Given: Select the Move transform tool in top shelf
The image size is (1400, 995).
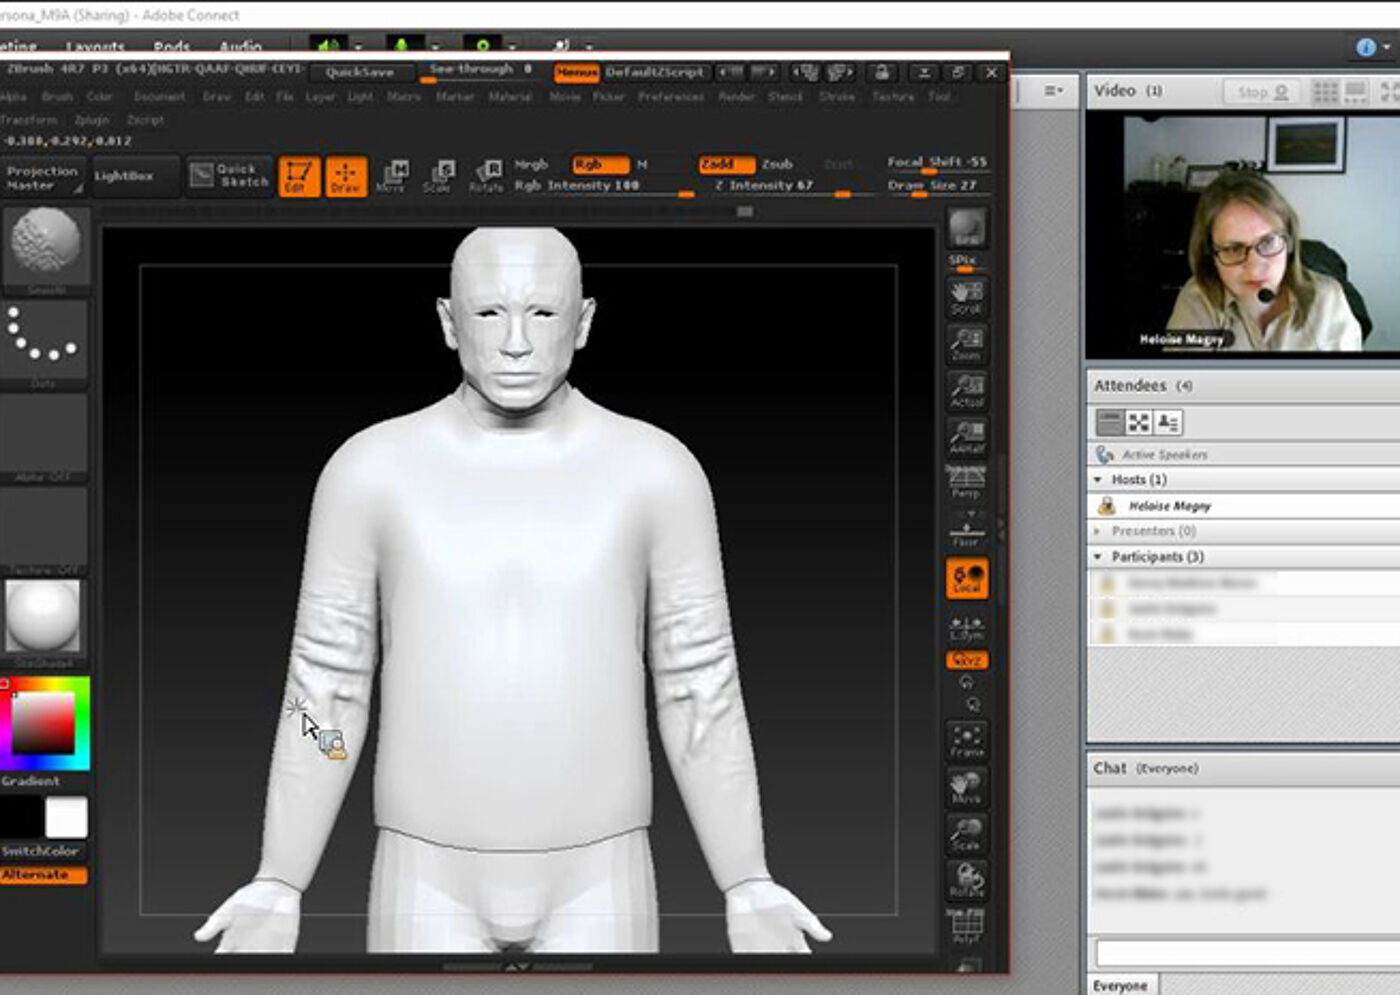Looking at the screenshot, I should point(392,176).
